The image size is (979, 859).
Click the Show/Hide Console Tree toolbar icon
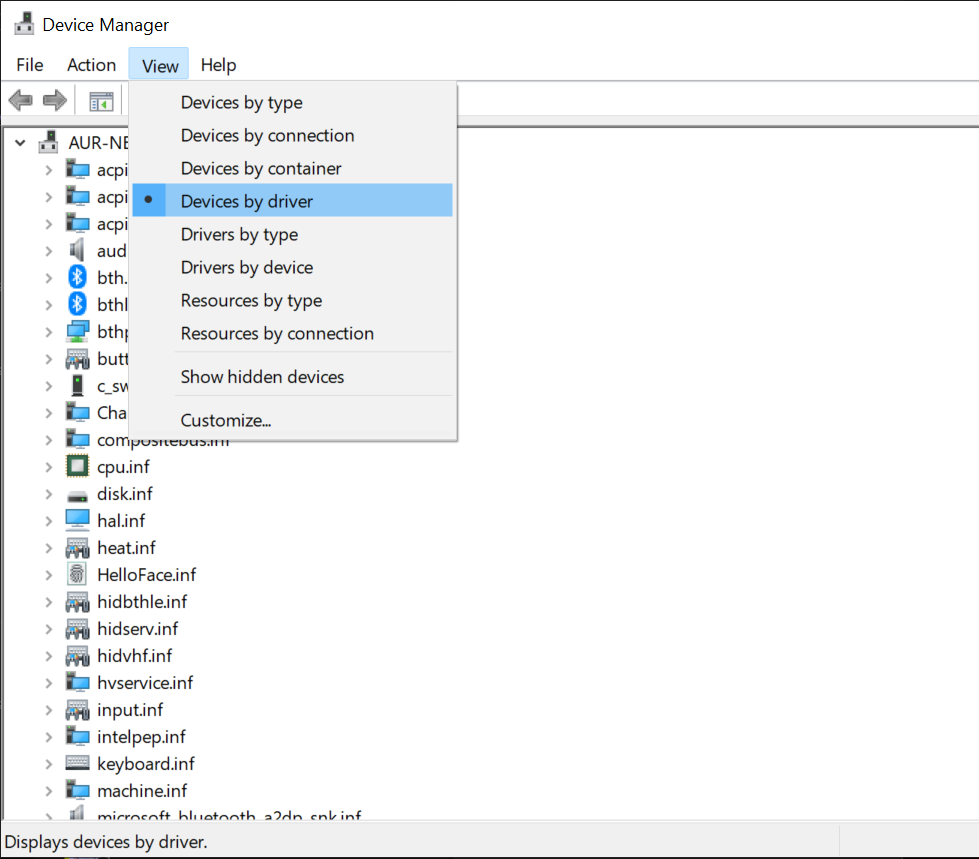pos(101,101)
